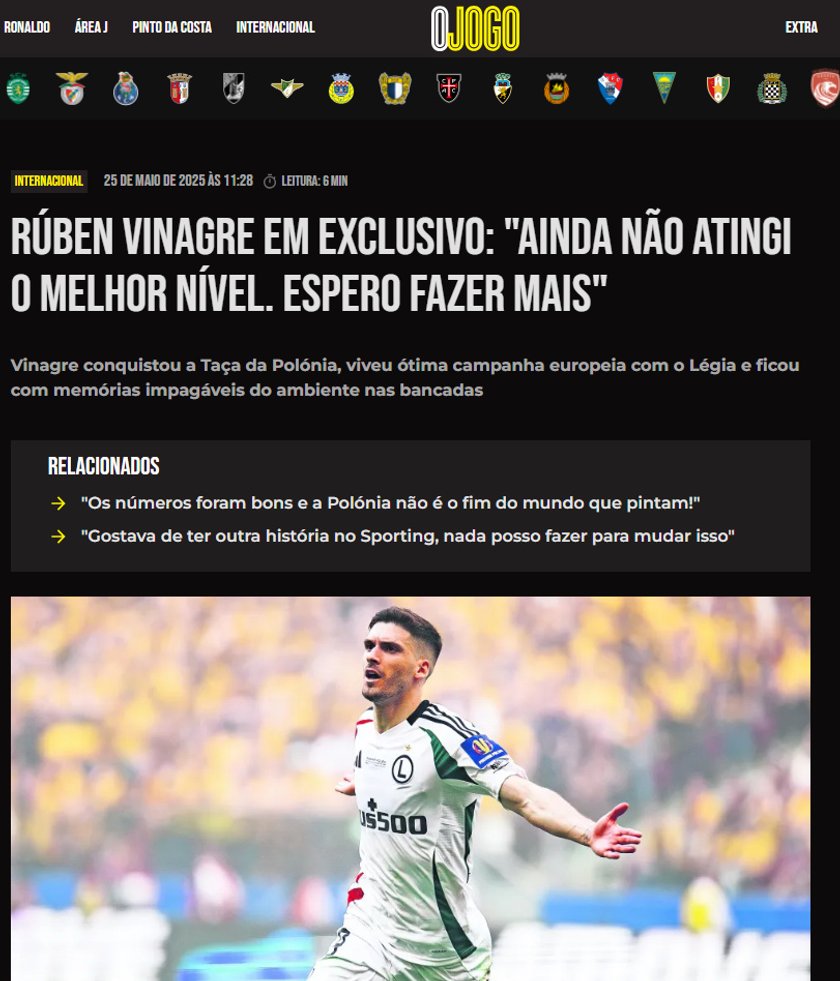Open the Extra menu
This screenshot has height=981, width=840.
[x=801, y=27]
